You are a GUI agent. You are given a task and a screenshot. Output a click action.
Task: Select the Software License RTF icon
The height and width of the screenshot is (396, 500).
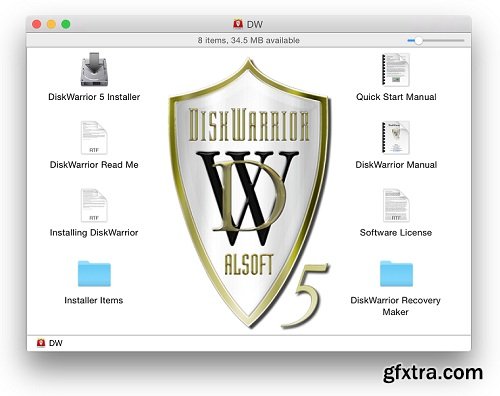click(396, 205)
